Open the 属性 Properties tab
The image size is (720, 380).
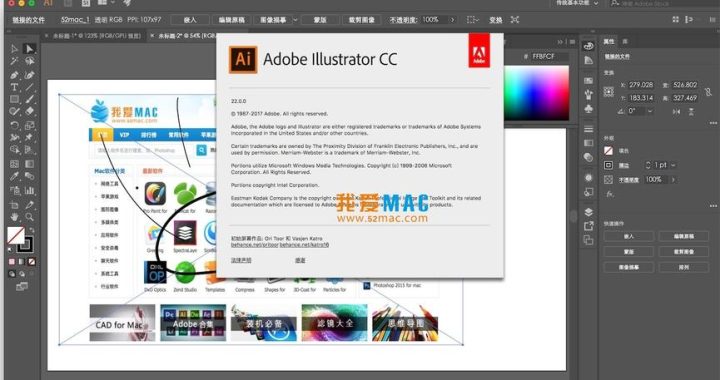pyautogui.click(x=609, y=41)
